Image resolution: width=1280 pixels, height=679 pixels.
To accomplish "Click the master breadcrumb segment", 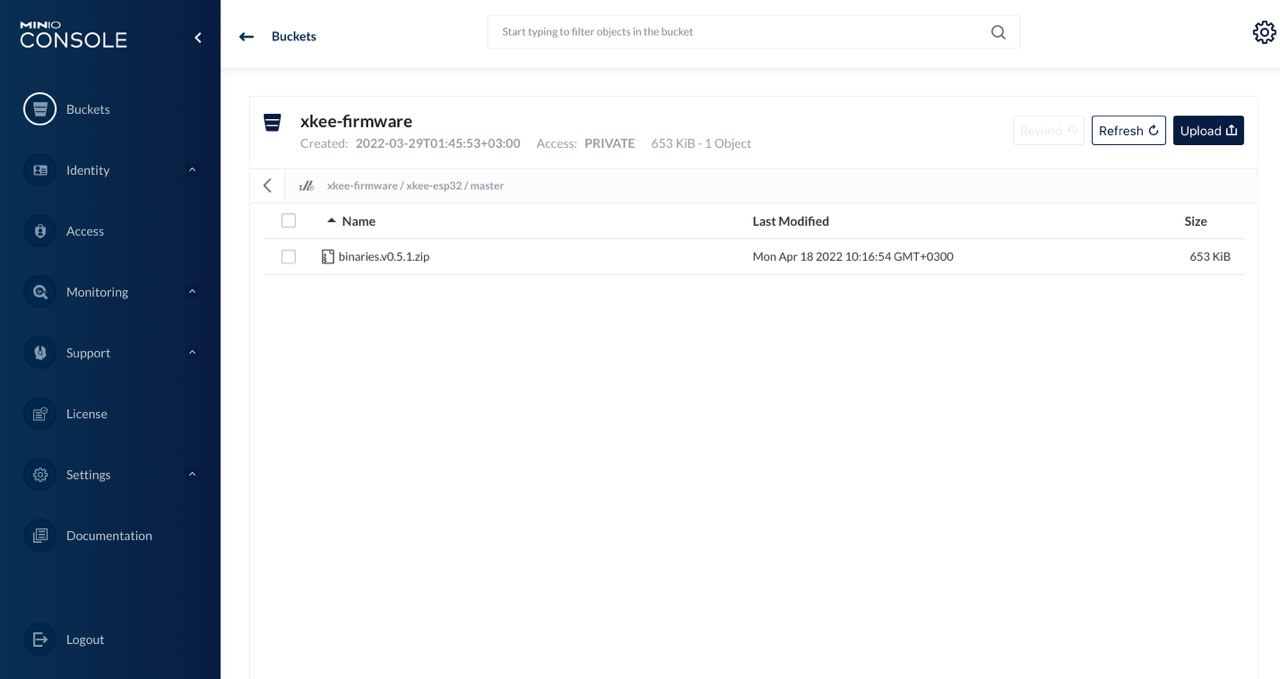I will click(487, 186).
